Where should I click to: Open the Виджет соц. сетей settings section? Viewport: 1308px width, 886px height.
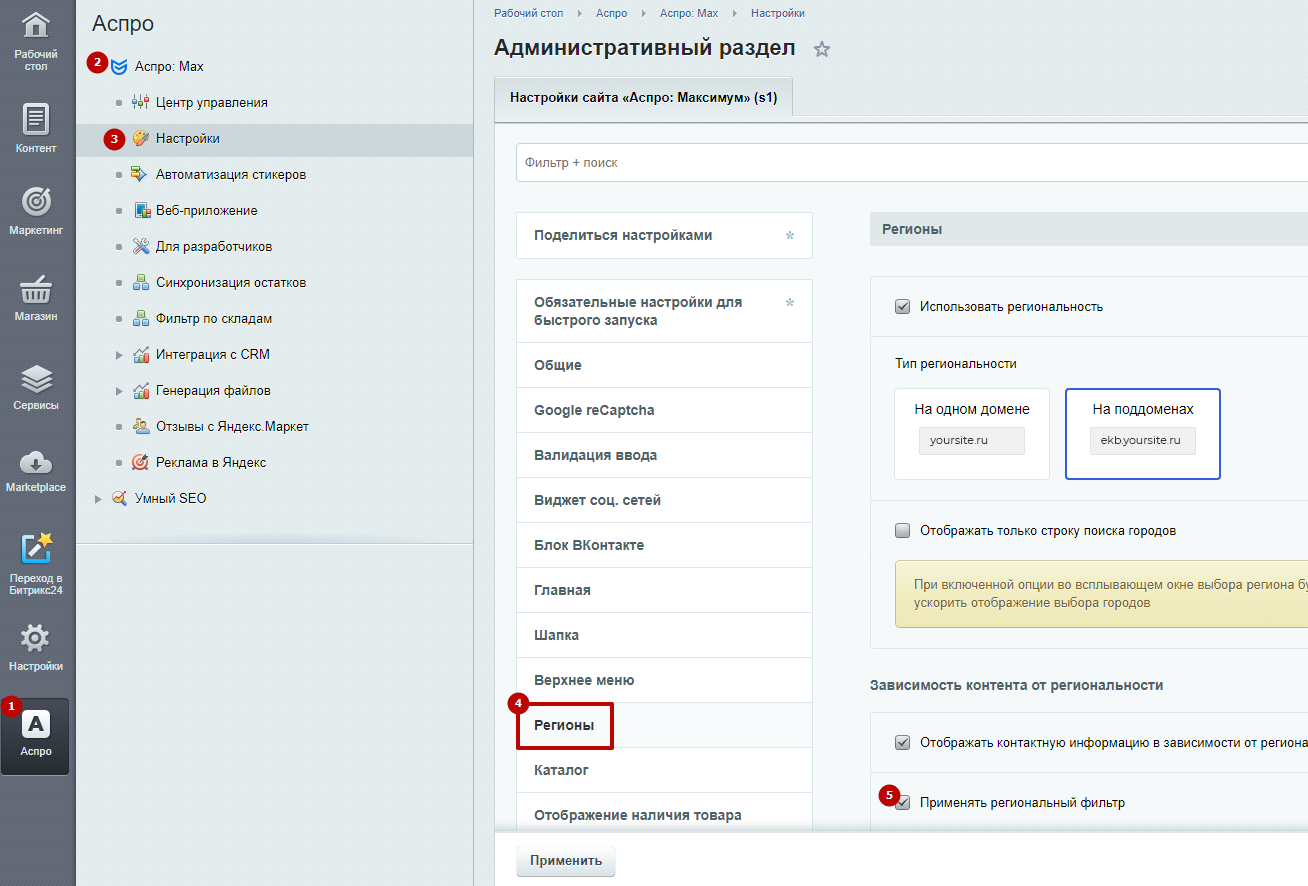pos(664,500)
